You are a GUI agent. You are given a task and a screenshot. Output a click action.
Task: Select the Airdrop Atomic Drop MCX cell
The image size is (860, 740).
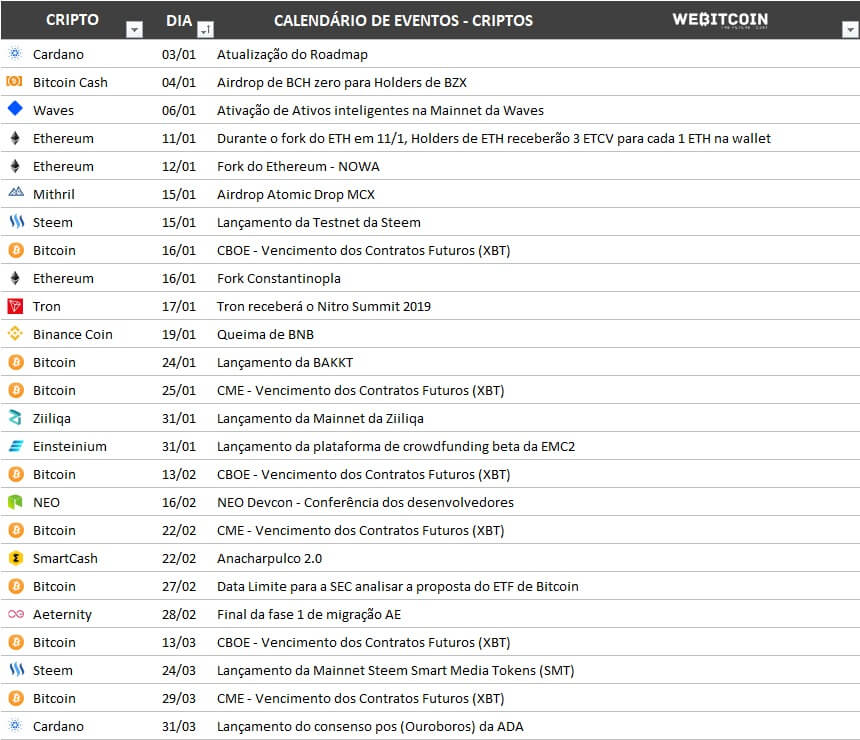point(296,194)
